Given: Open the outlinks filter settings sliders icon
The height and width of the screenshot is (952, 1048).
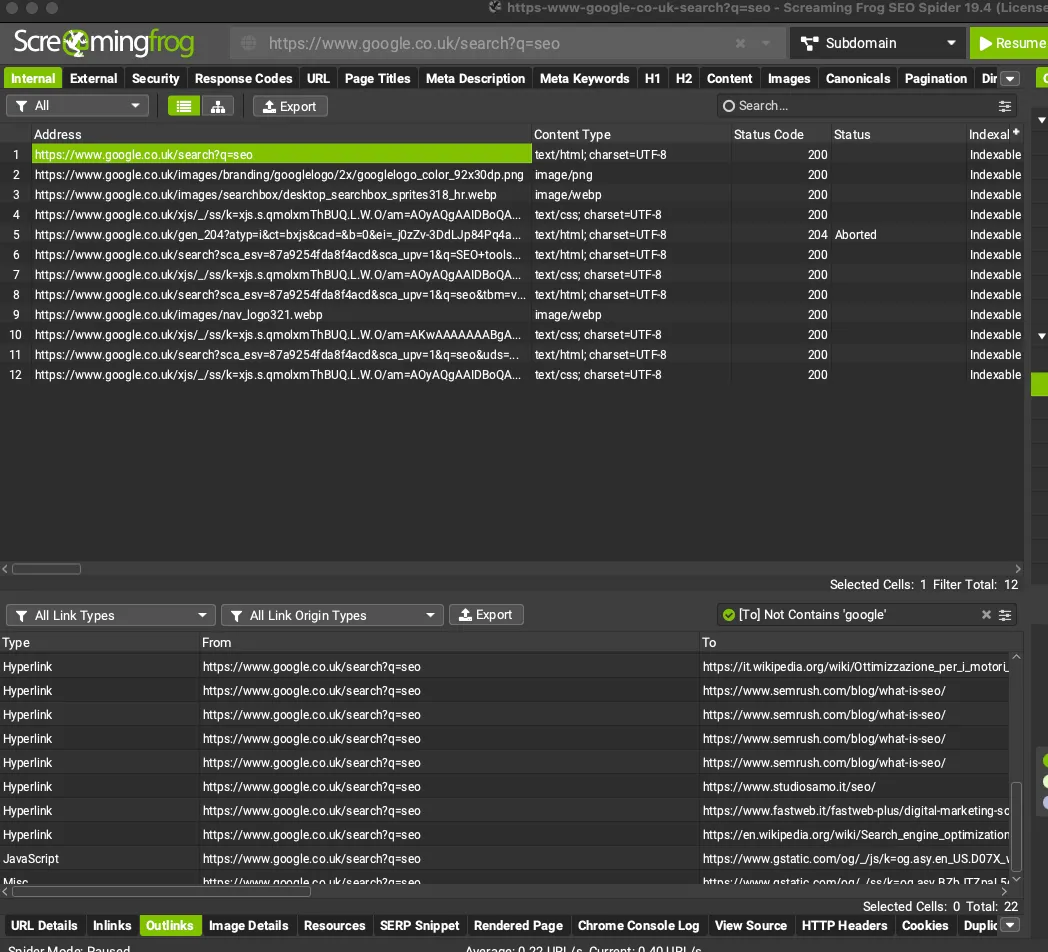Looking at the screenshot, I should [1003, 614].
